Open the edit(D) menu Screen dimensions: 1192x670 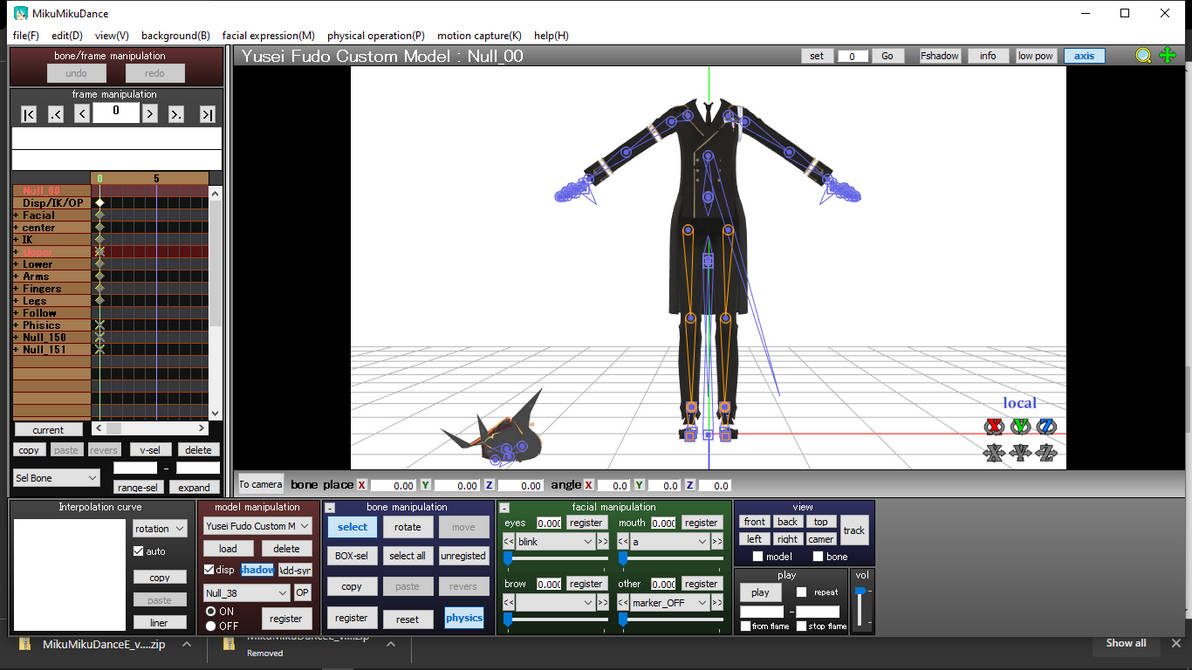pos(67,36)
